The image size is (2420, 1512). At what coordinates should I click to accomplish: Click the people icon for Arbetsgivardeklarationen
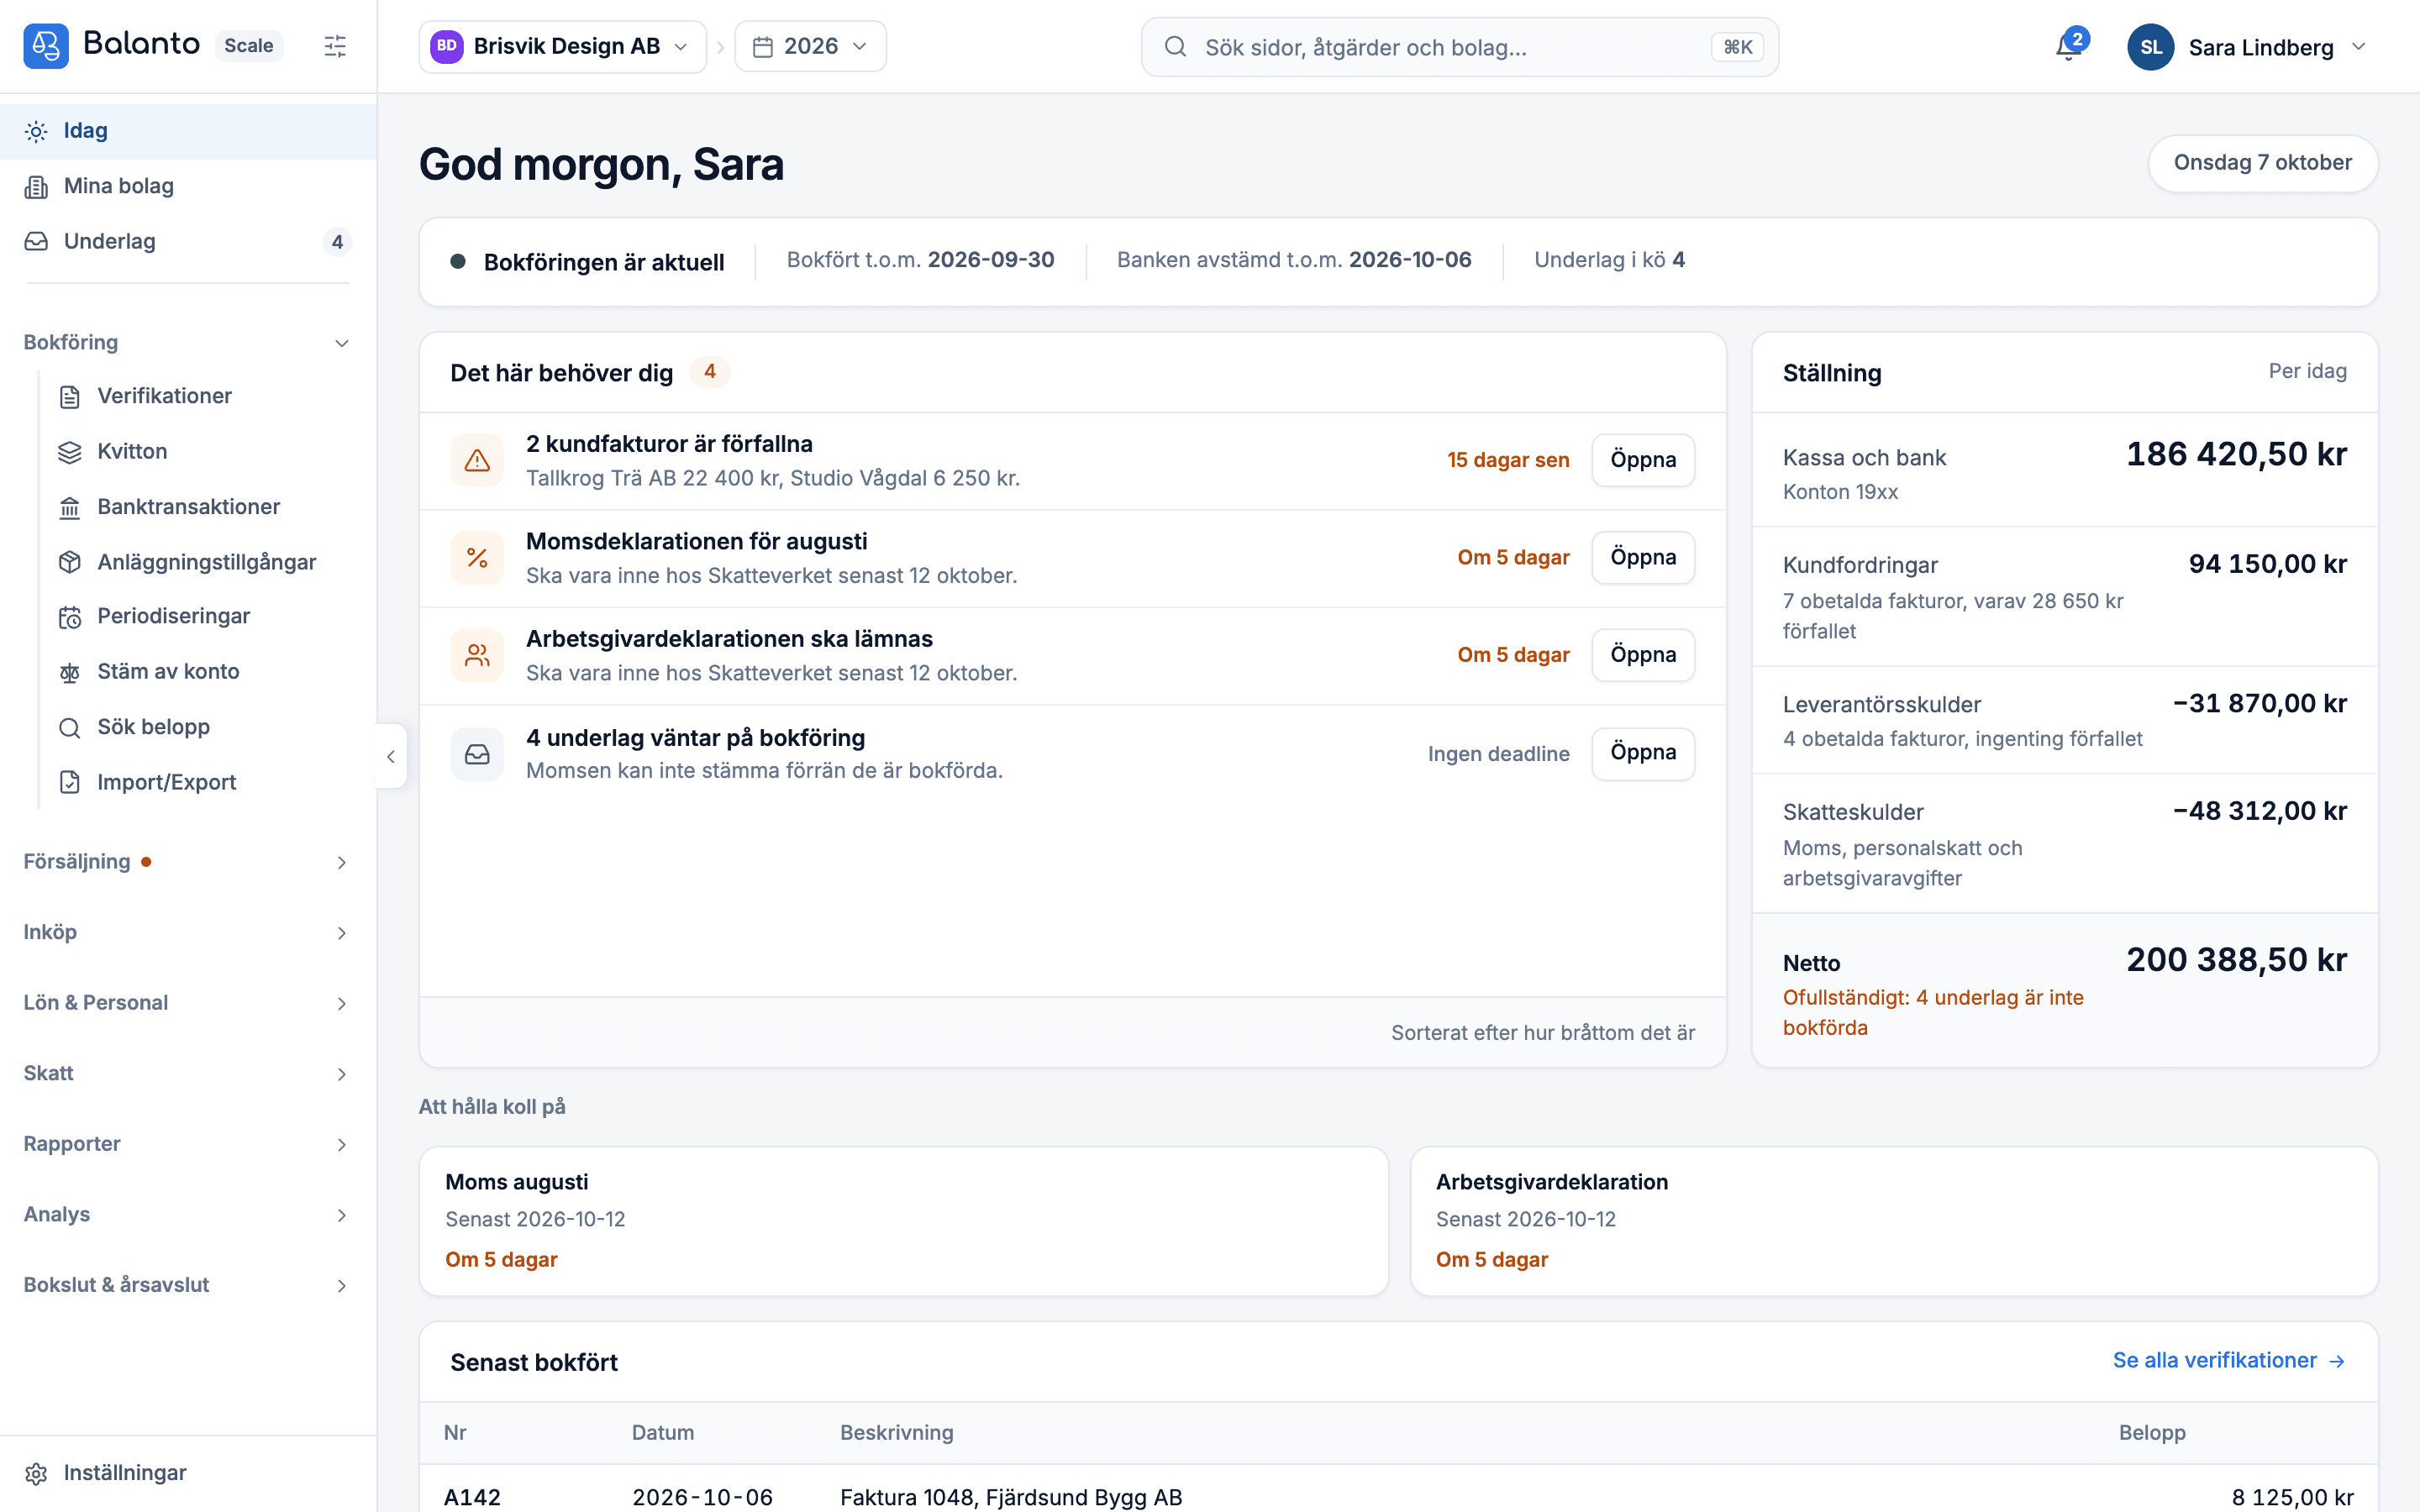[477, 655]
